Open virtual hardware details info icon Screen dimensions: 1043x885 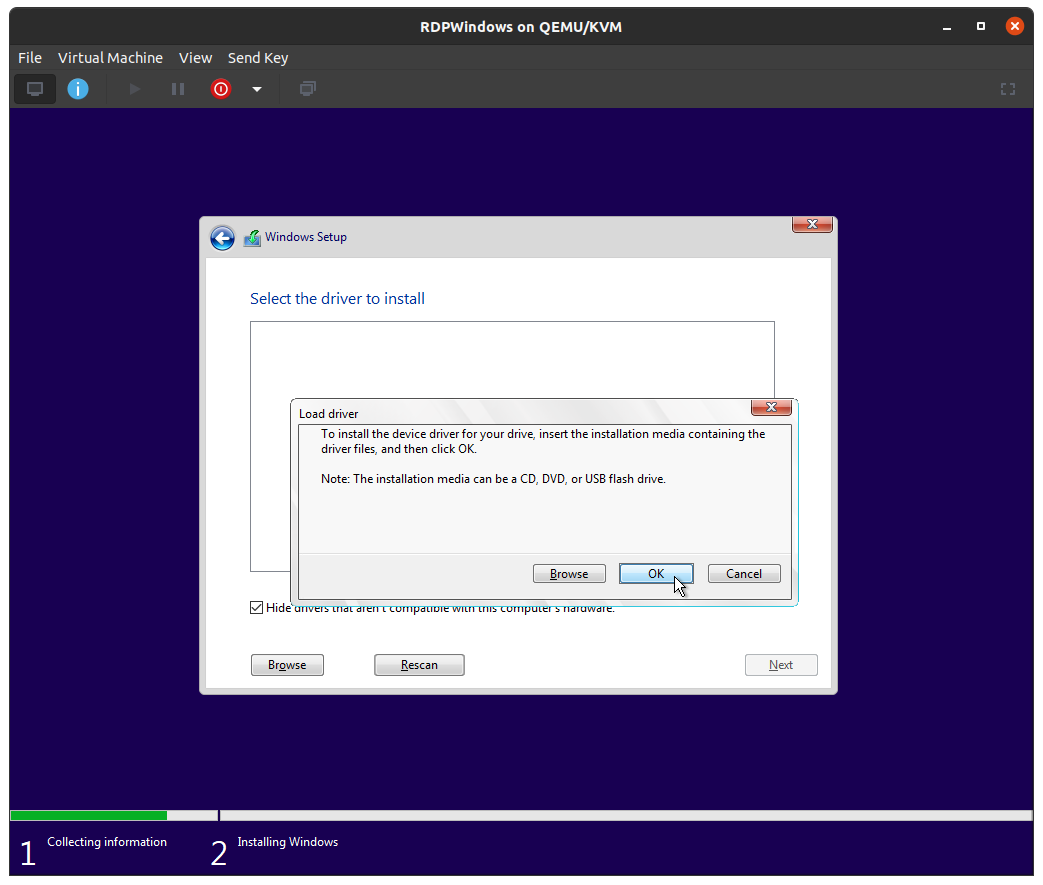78,89
